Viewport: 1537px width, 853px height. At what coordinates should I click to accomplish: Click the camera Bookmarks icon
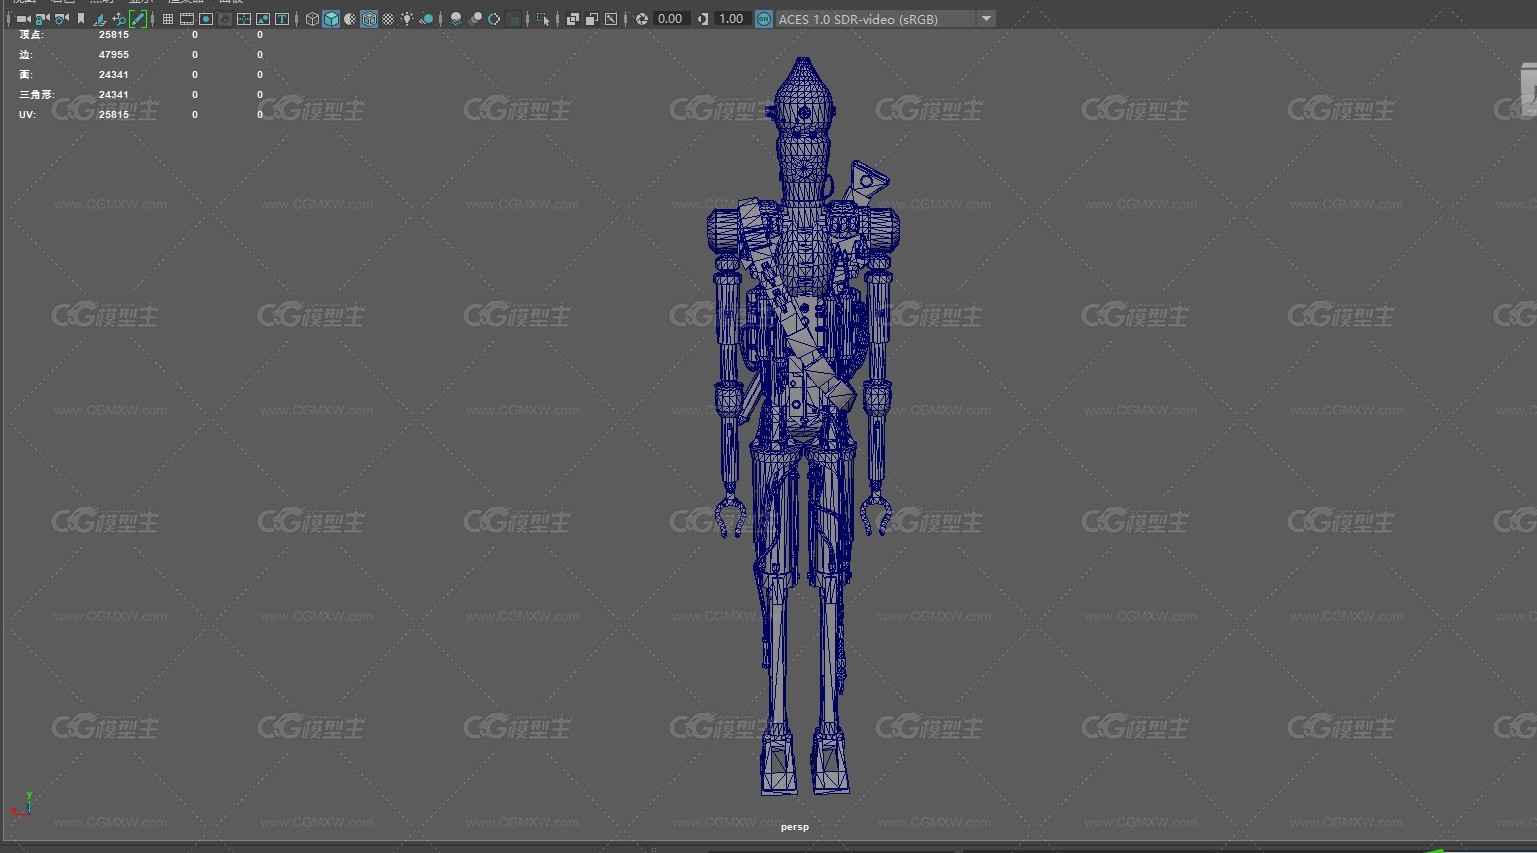81,19
